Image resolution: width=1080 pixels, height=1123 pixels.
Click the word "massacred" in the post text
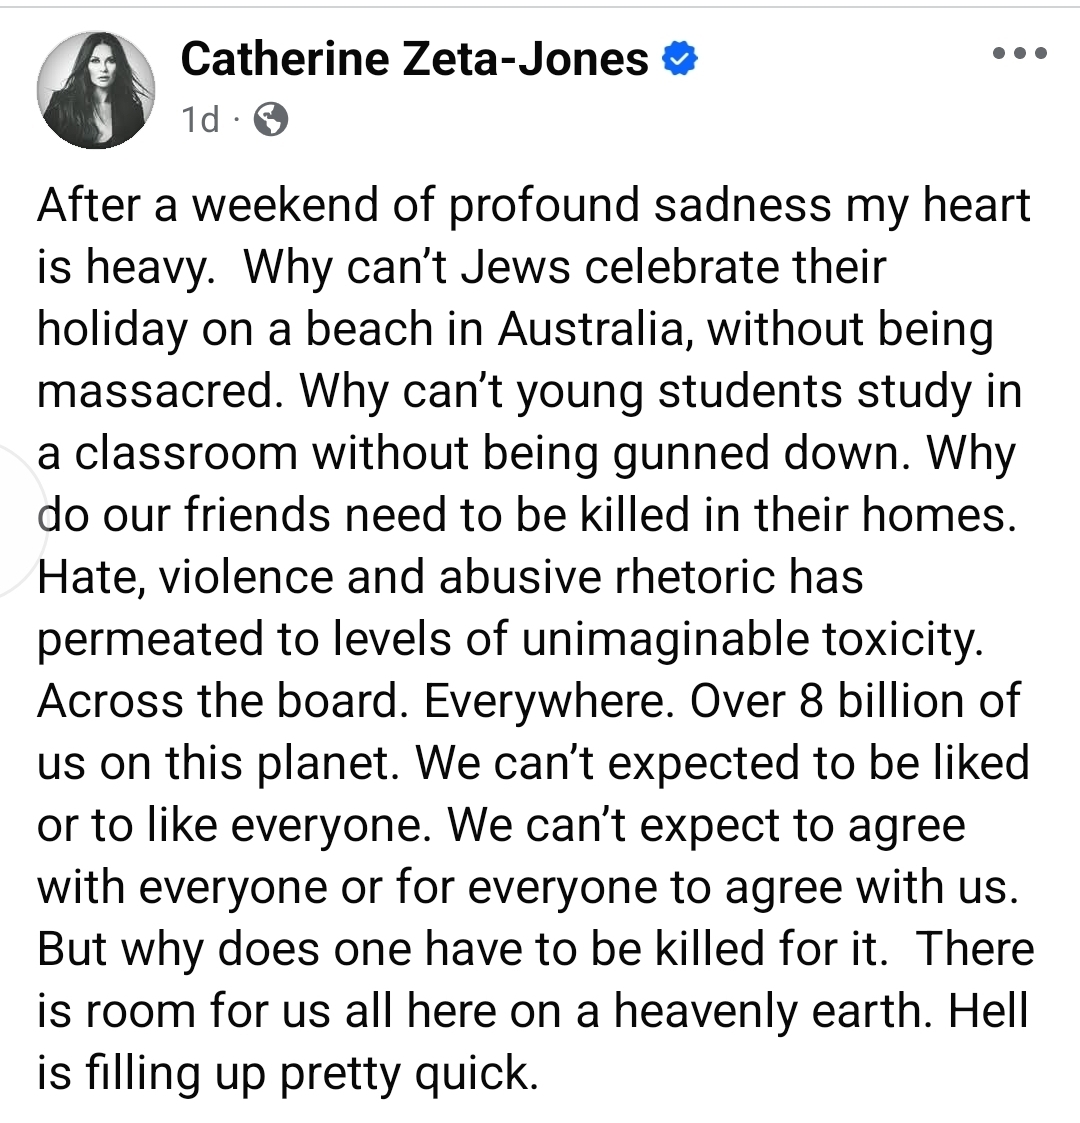pyautogui.click(x=155, y=391)
